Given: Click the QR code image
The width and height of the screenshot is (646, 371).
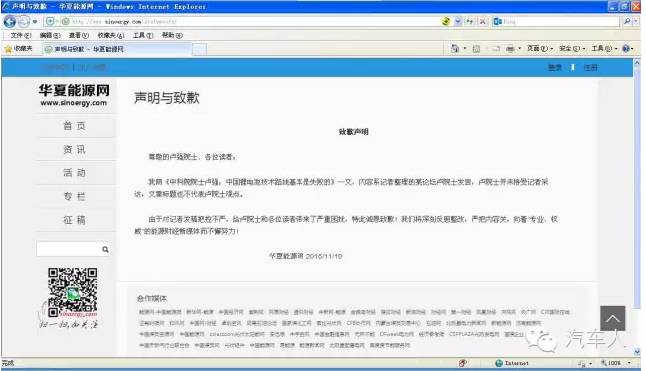Looking at the screenshot, I should click(x=73, y=291).
